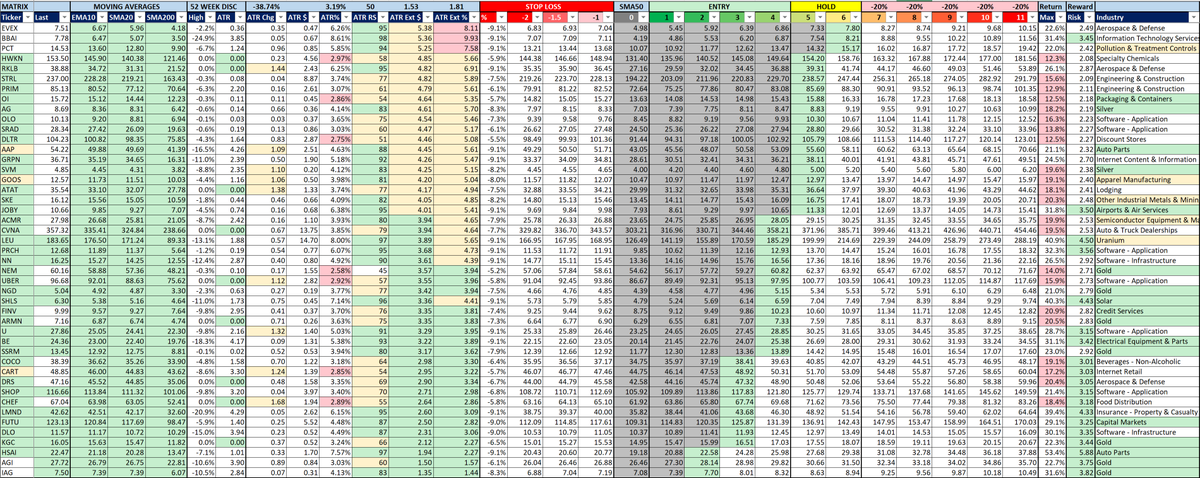This screenshot has height=478, width=1200.
Task: Open the High column filter dropdown
Action: point(209,18)
